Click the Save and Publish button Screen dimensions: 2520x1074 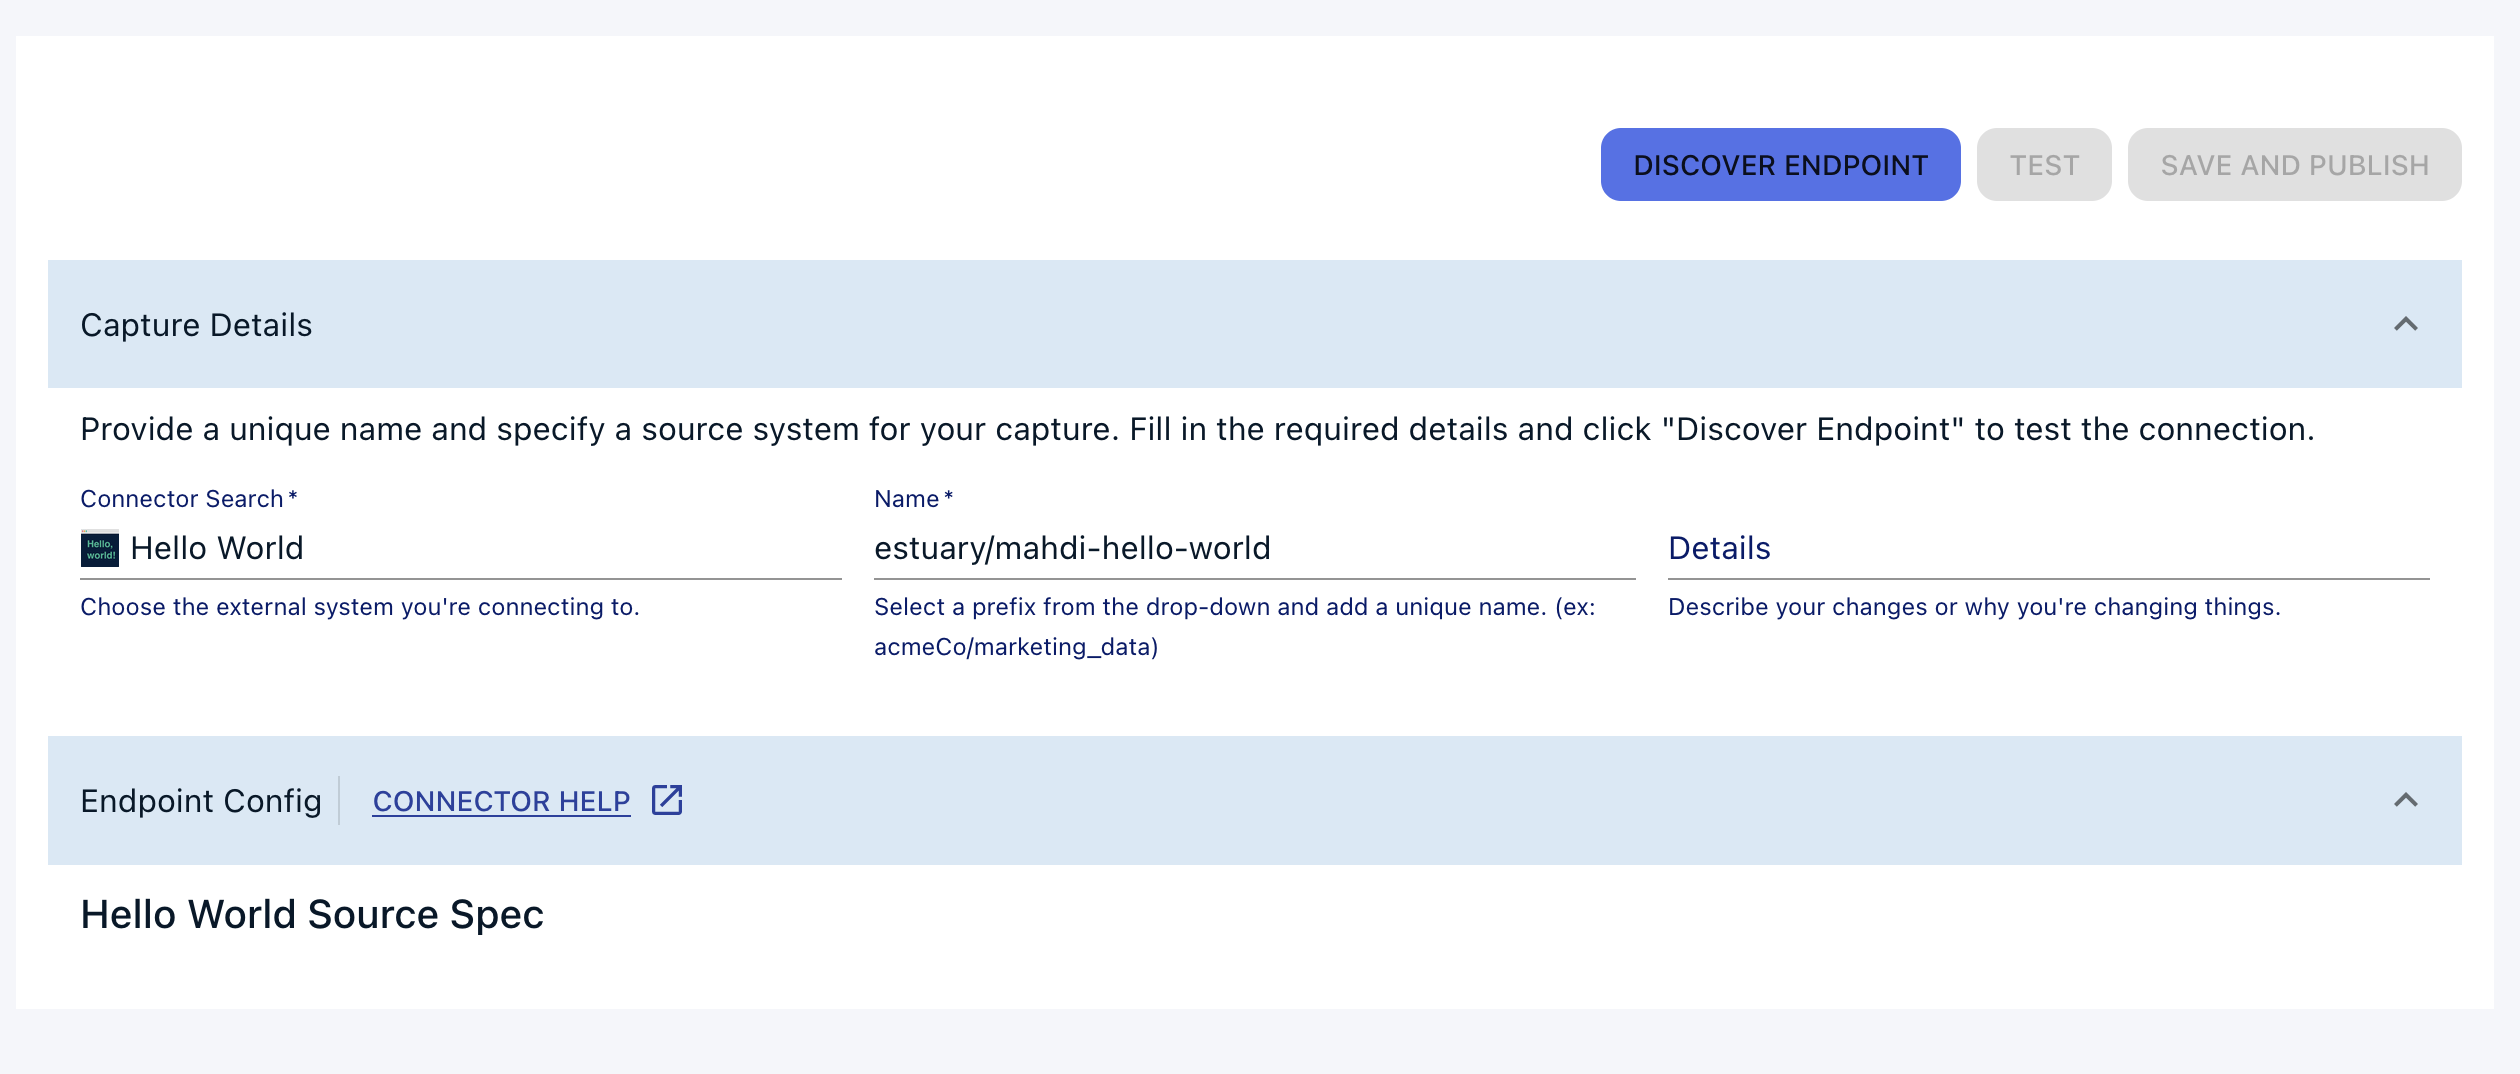tap(2294, 164)
